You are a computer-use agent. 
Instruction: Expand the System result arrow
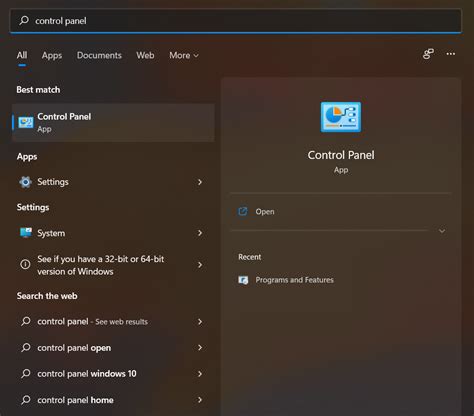coord(200,233)
